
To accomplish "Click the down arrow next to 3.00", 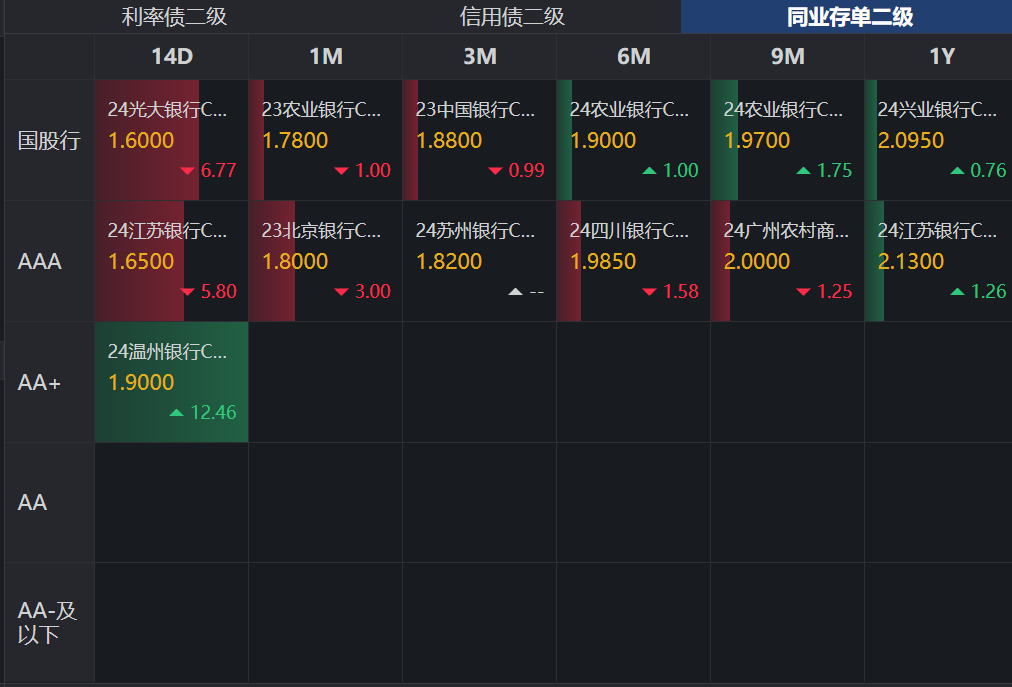I will coord(341,292).
